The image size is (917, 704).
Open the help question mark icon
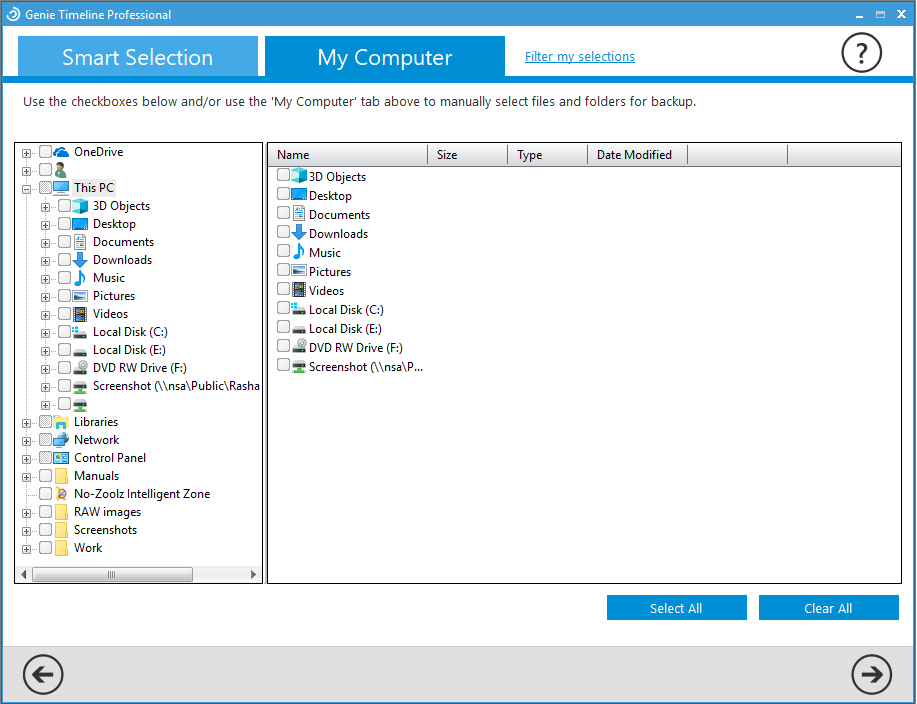pos(861,53)
